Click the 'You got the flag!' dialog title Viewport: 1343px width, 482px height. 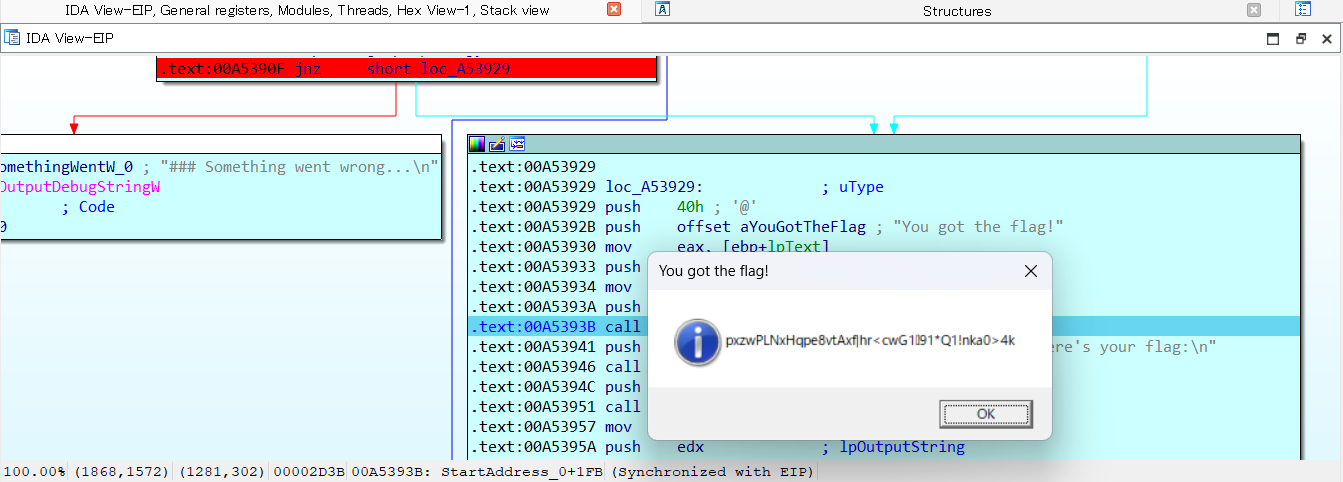coord(714,271)
